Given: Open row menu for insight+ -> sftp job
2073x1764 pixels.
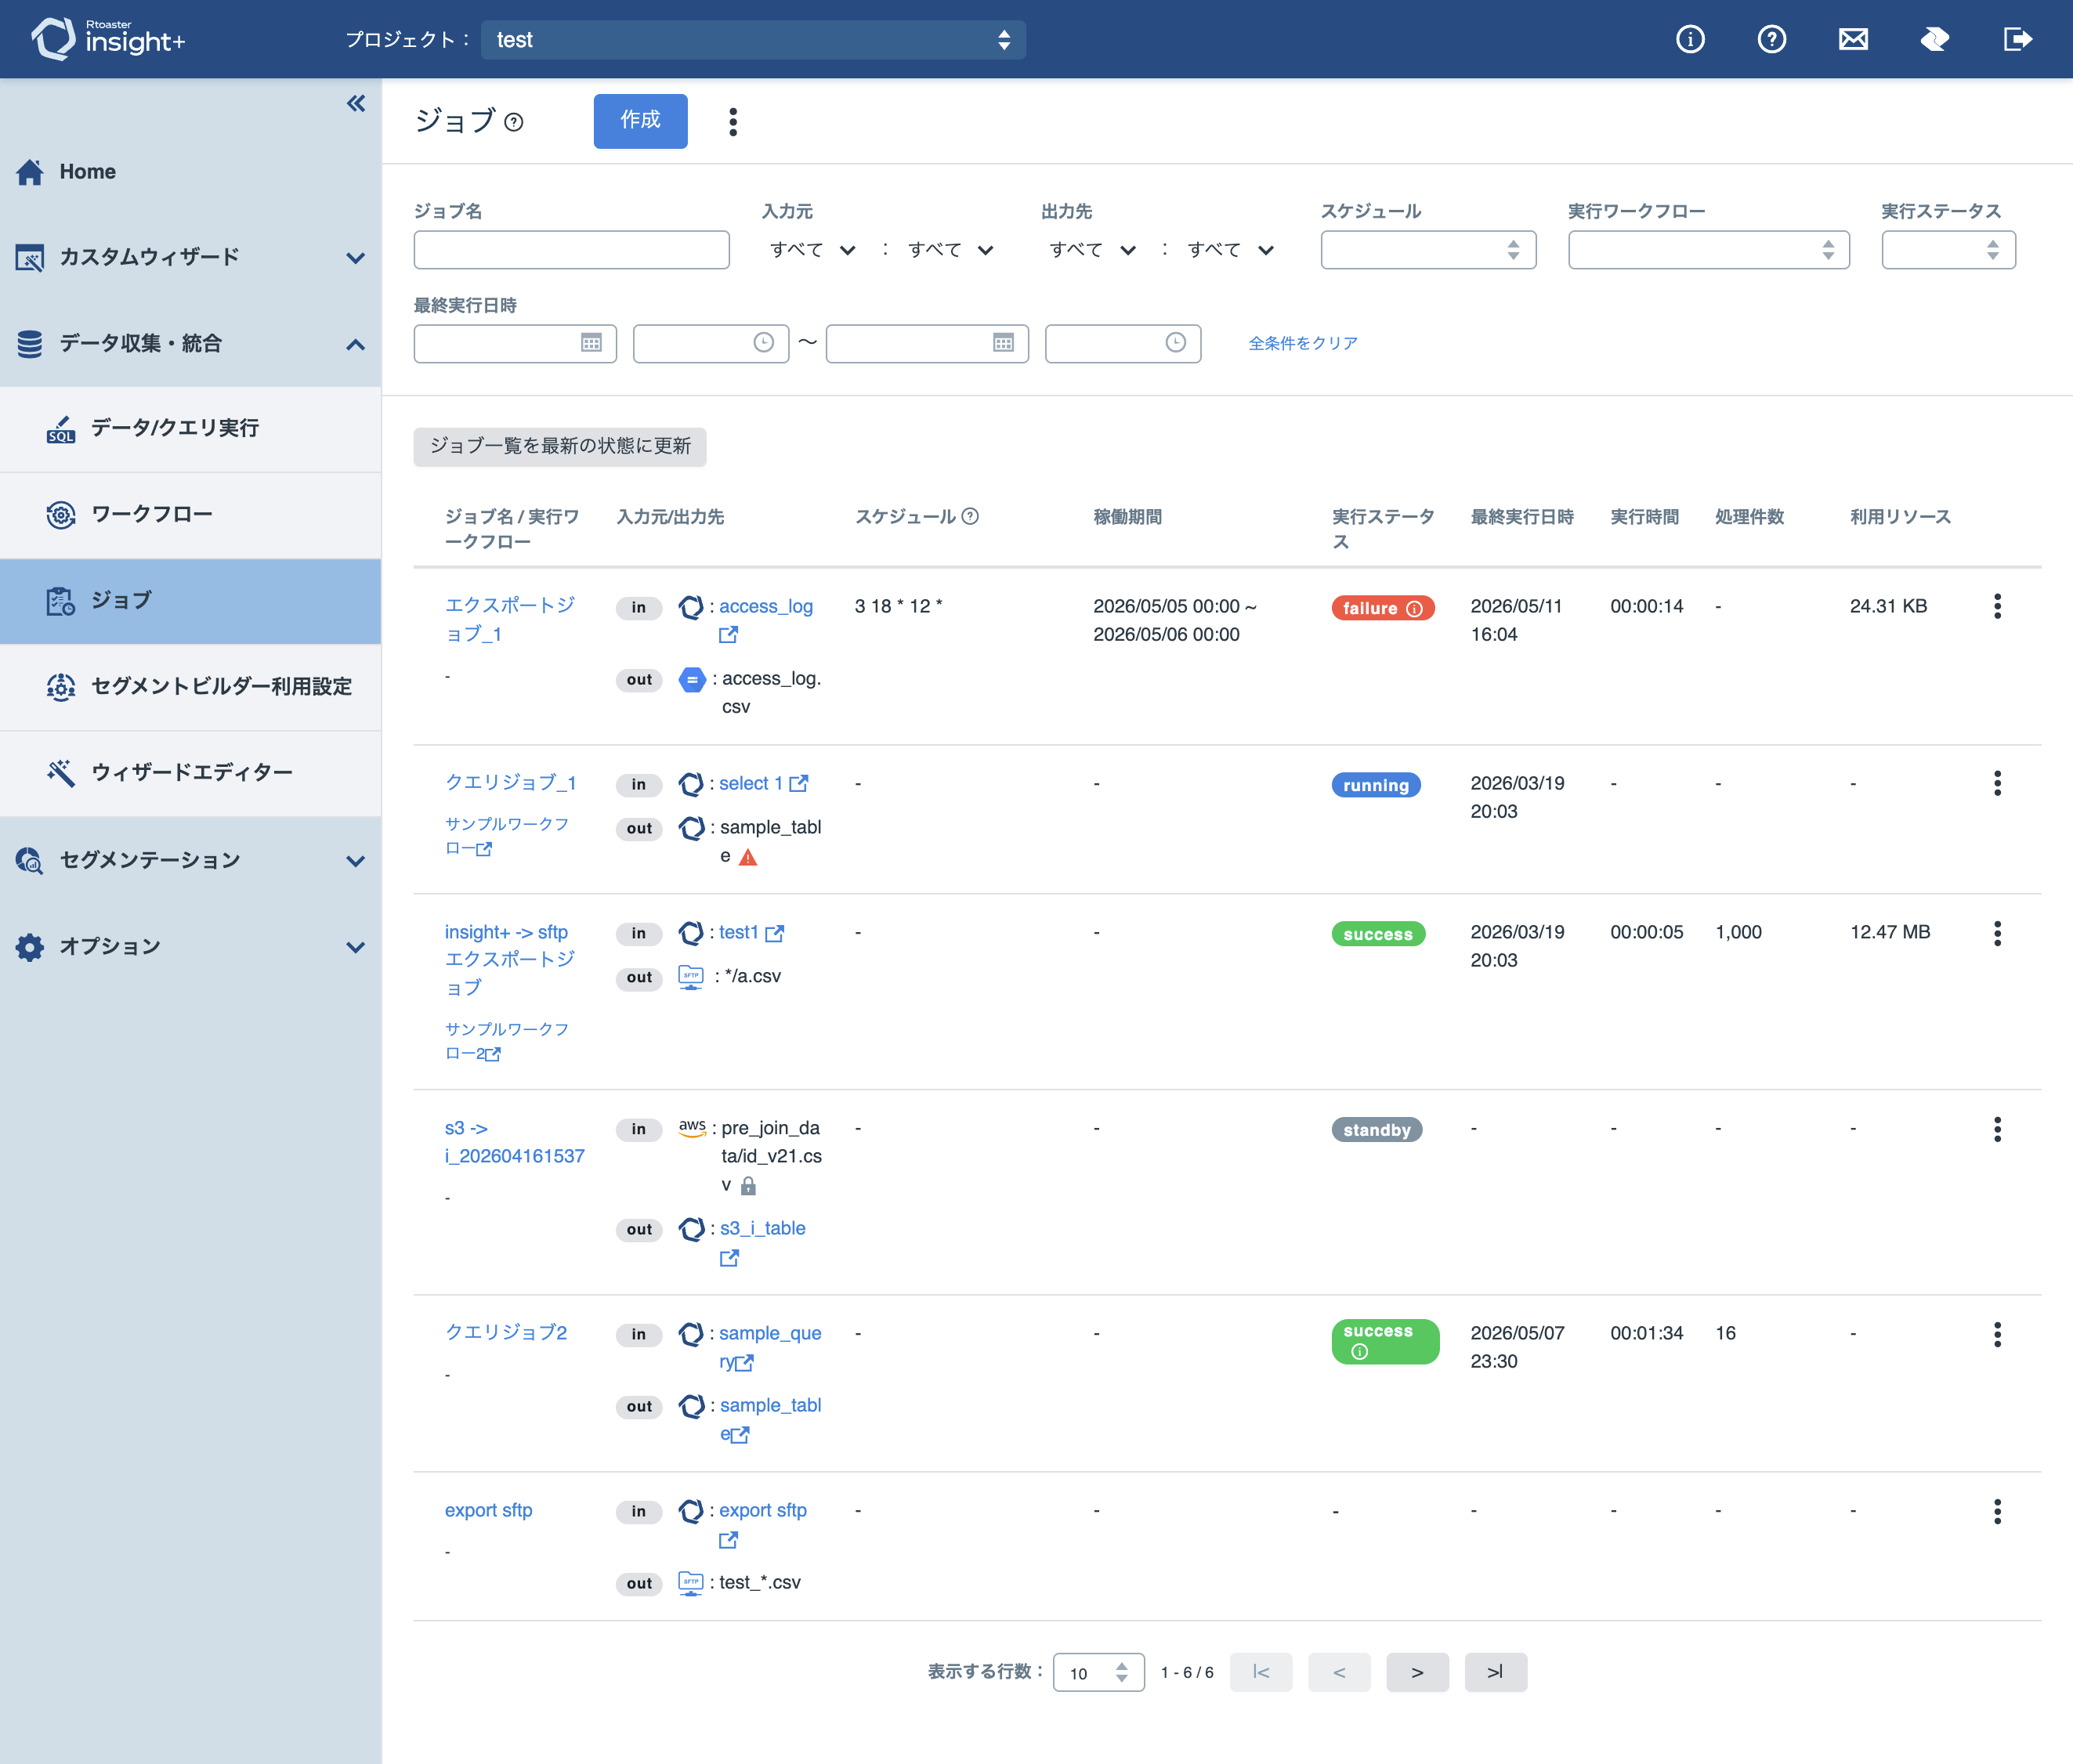Looking at the screenshot, I should [1997, 933].
